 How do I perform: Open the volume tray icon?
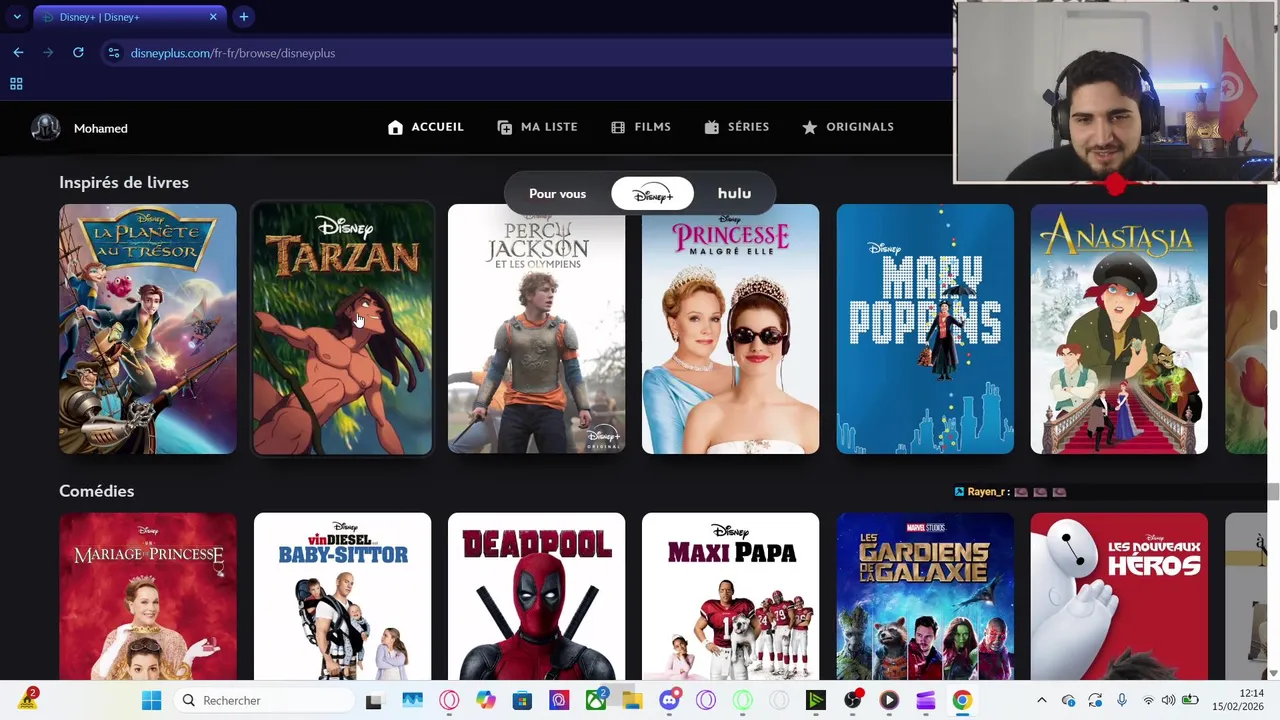[1168, 701]
